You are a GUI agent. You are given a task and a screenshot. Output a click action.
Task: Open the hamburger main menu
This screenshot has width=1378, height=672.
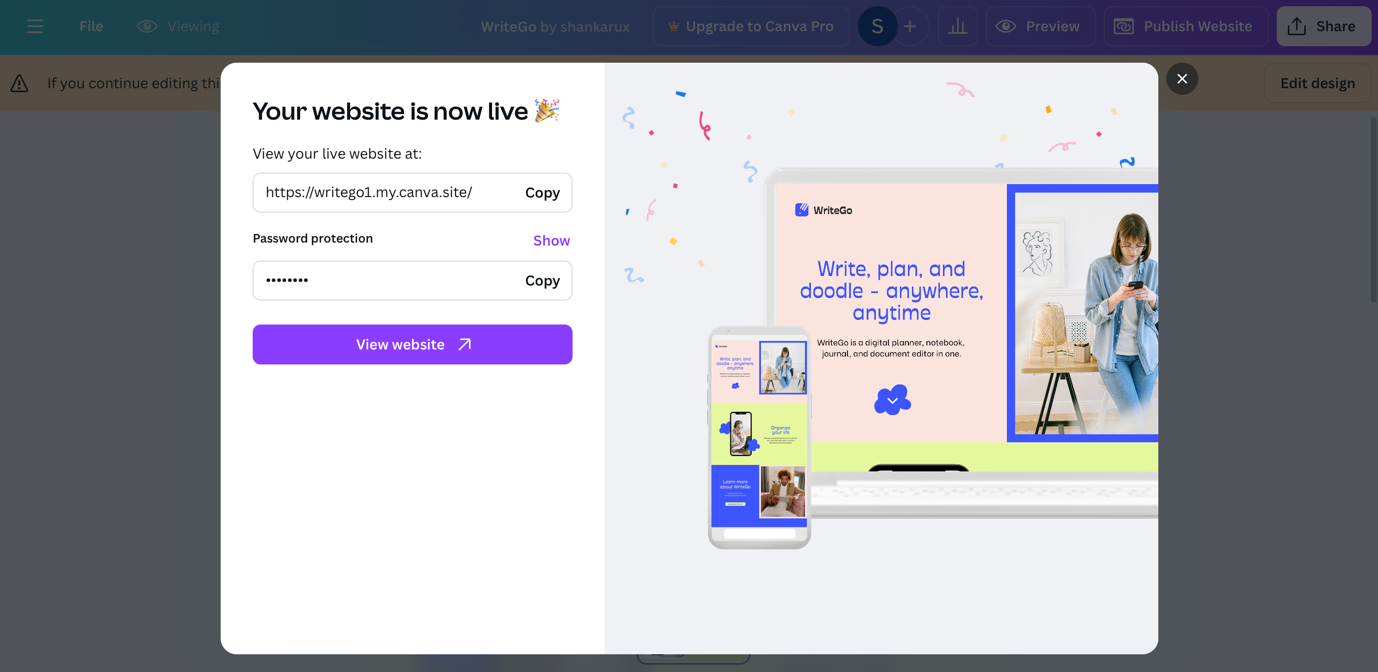click(x=35, y=27)
